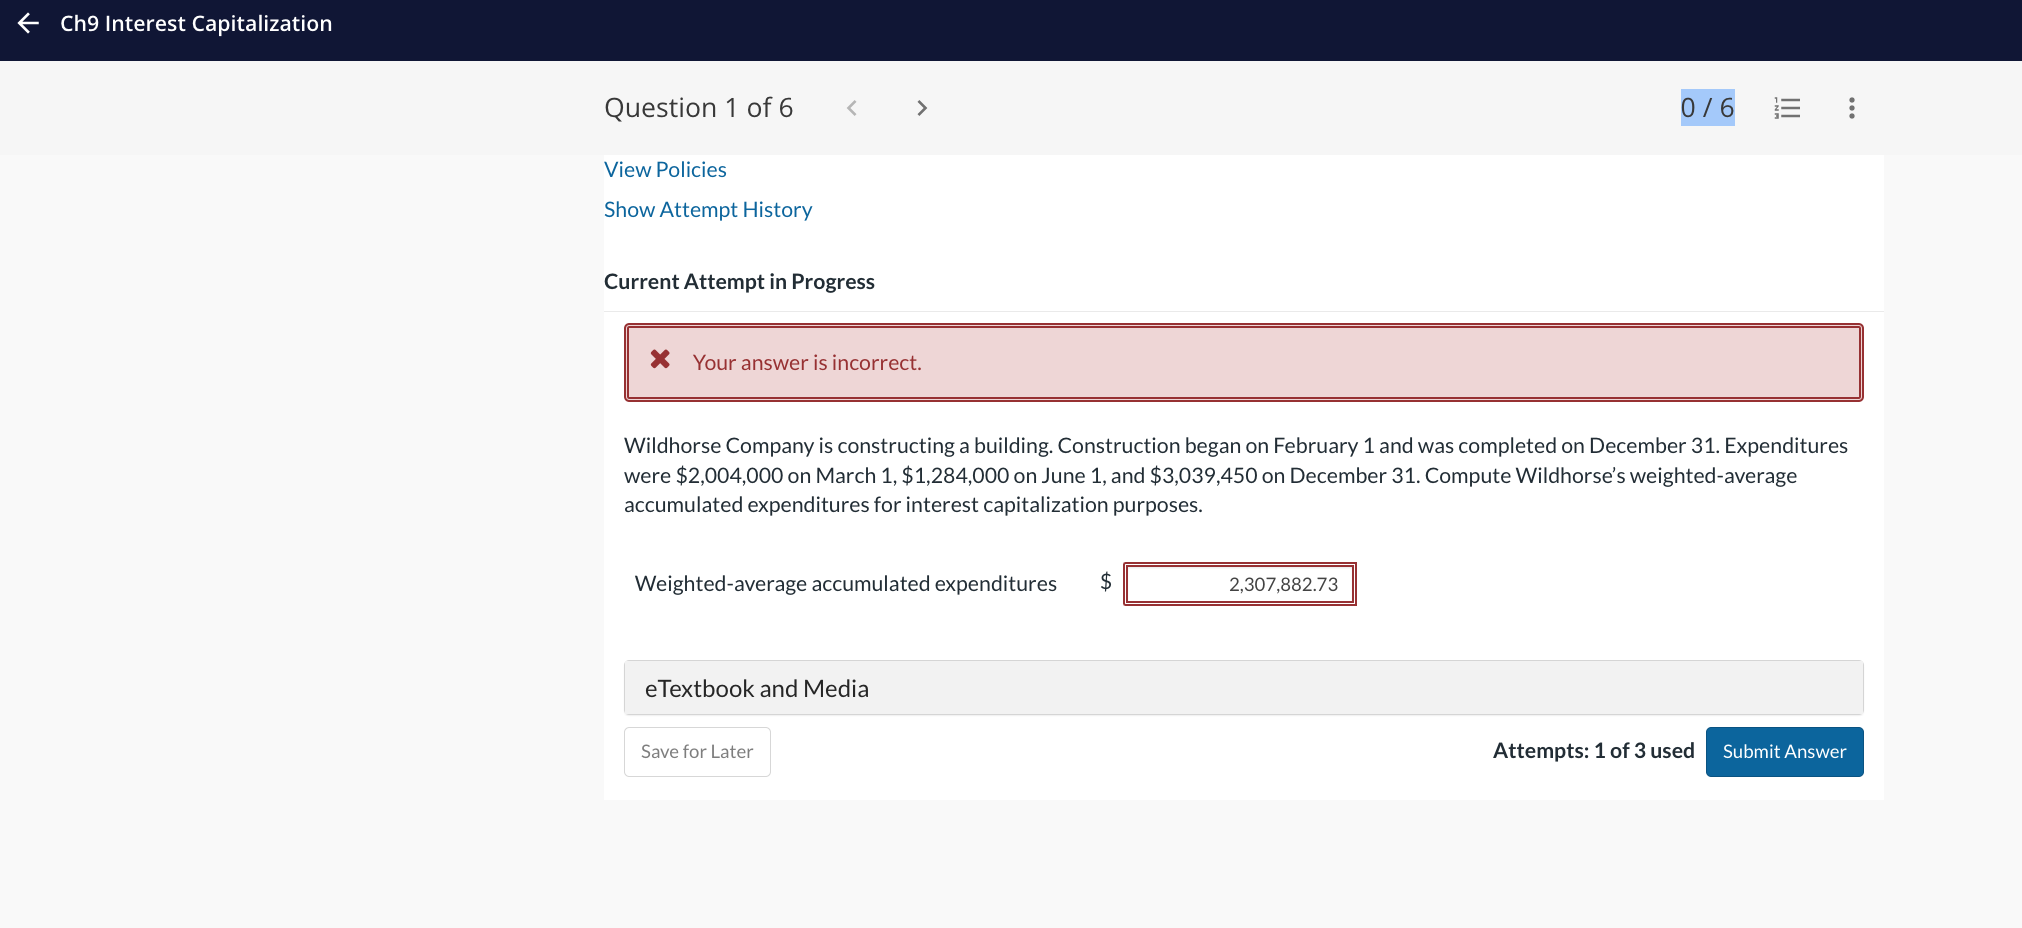This screenshot has width=2022, height=928.
Task: Advance to the next question chevron
Action: (x=922, y=108)
